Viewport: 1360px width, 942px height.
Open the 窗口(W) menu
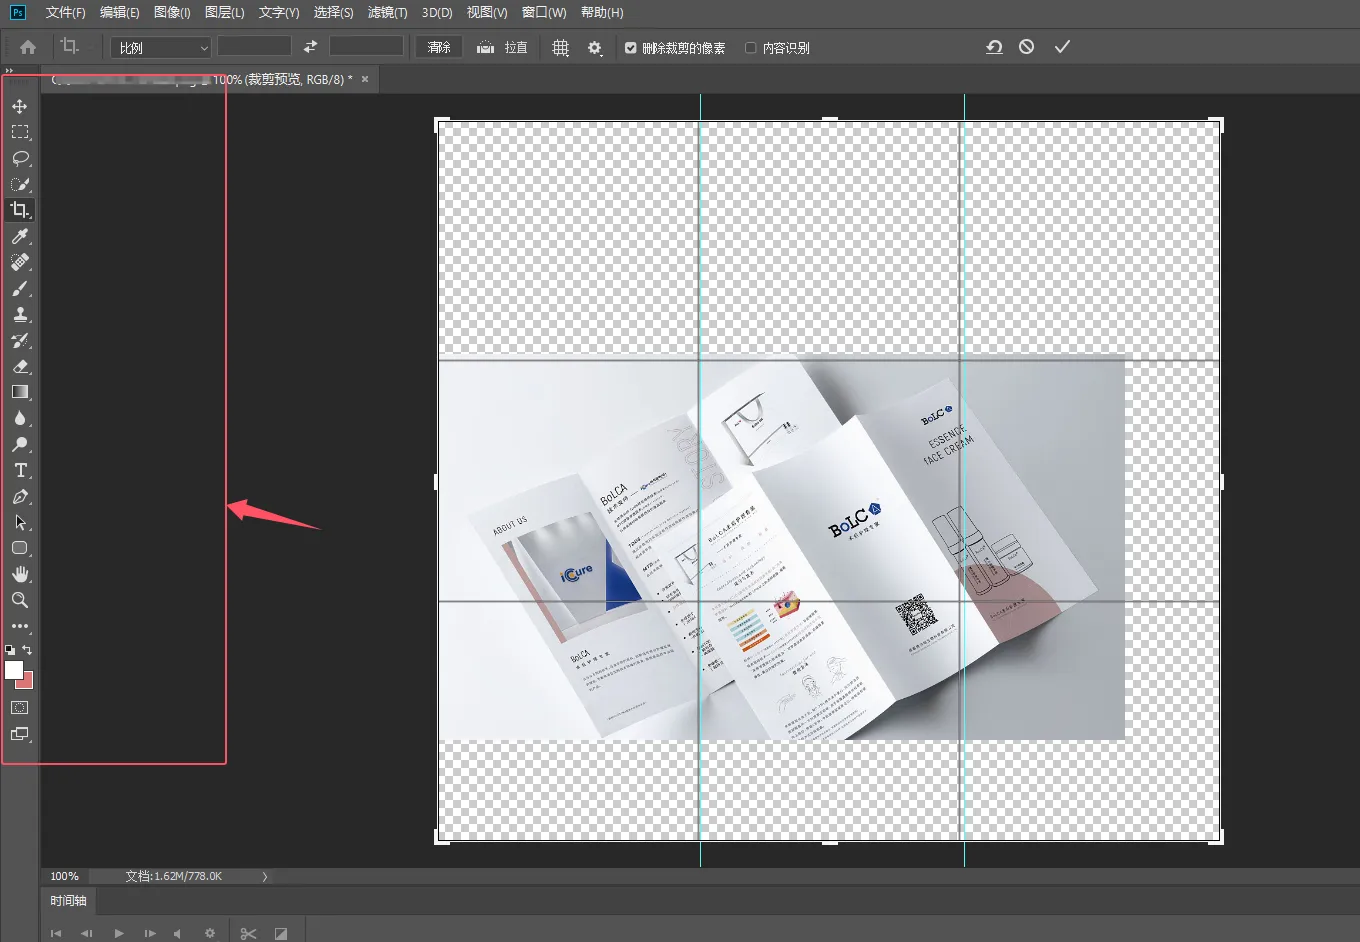click(x=544, y=12)
